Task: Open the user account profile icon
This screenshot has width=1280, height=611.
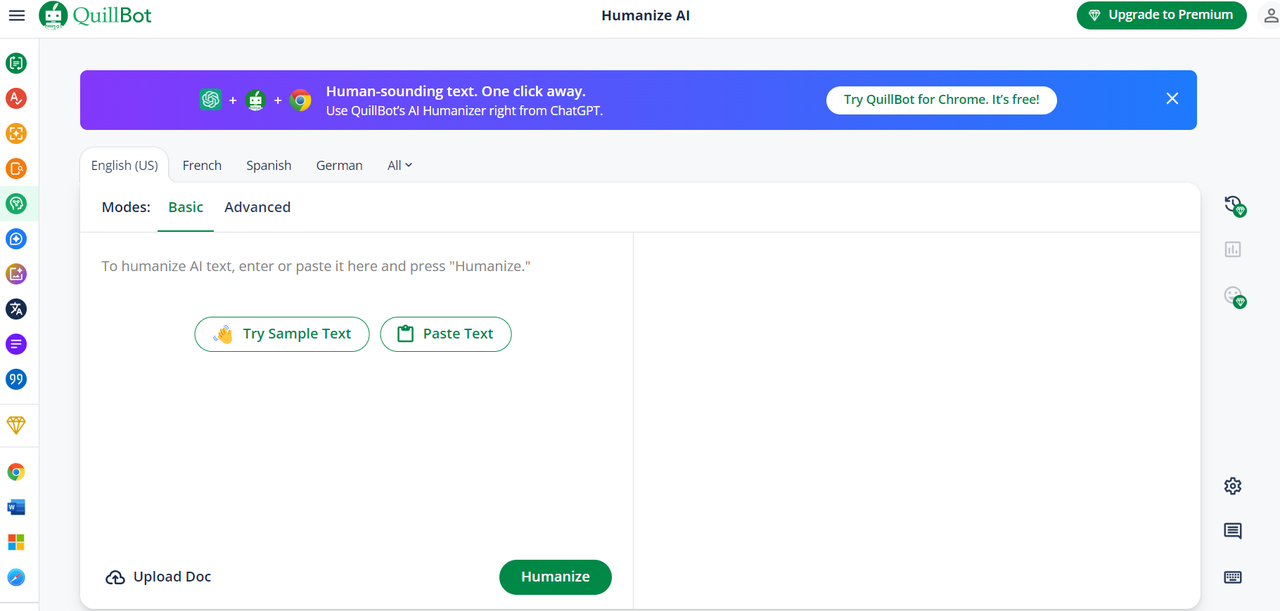Action: click(1271, 16)
